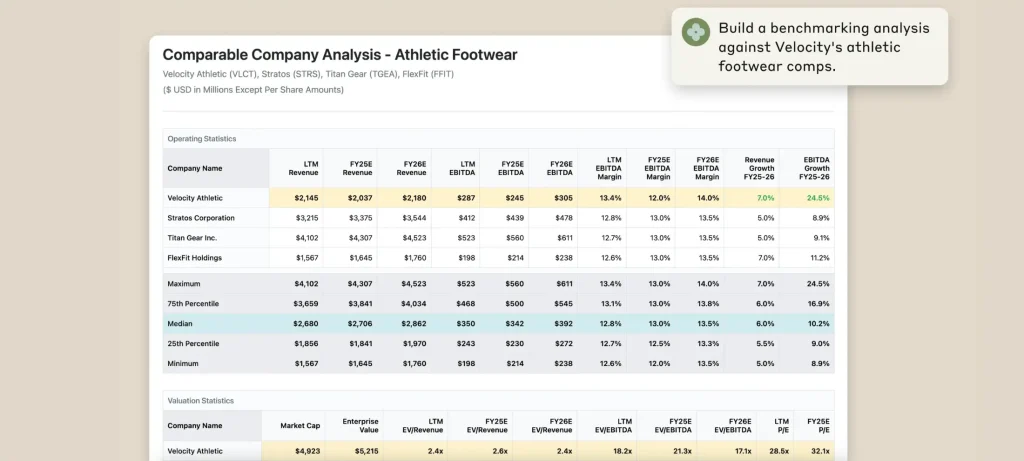
Task: Click the Stratos Corporation row label
Action: (201, 218)
